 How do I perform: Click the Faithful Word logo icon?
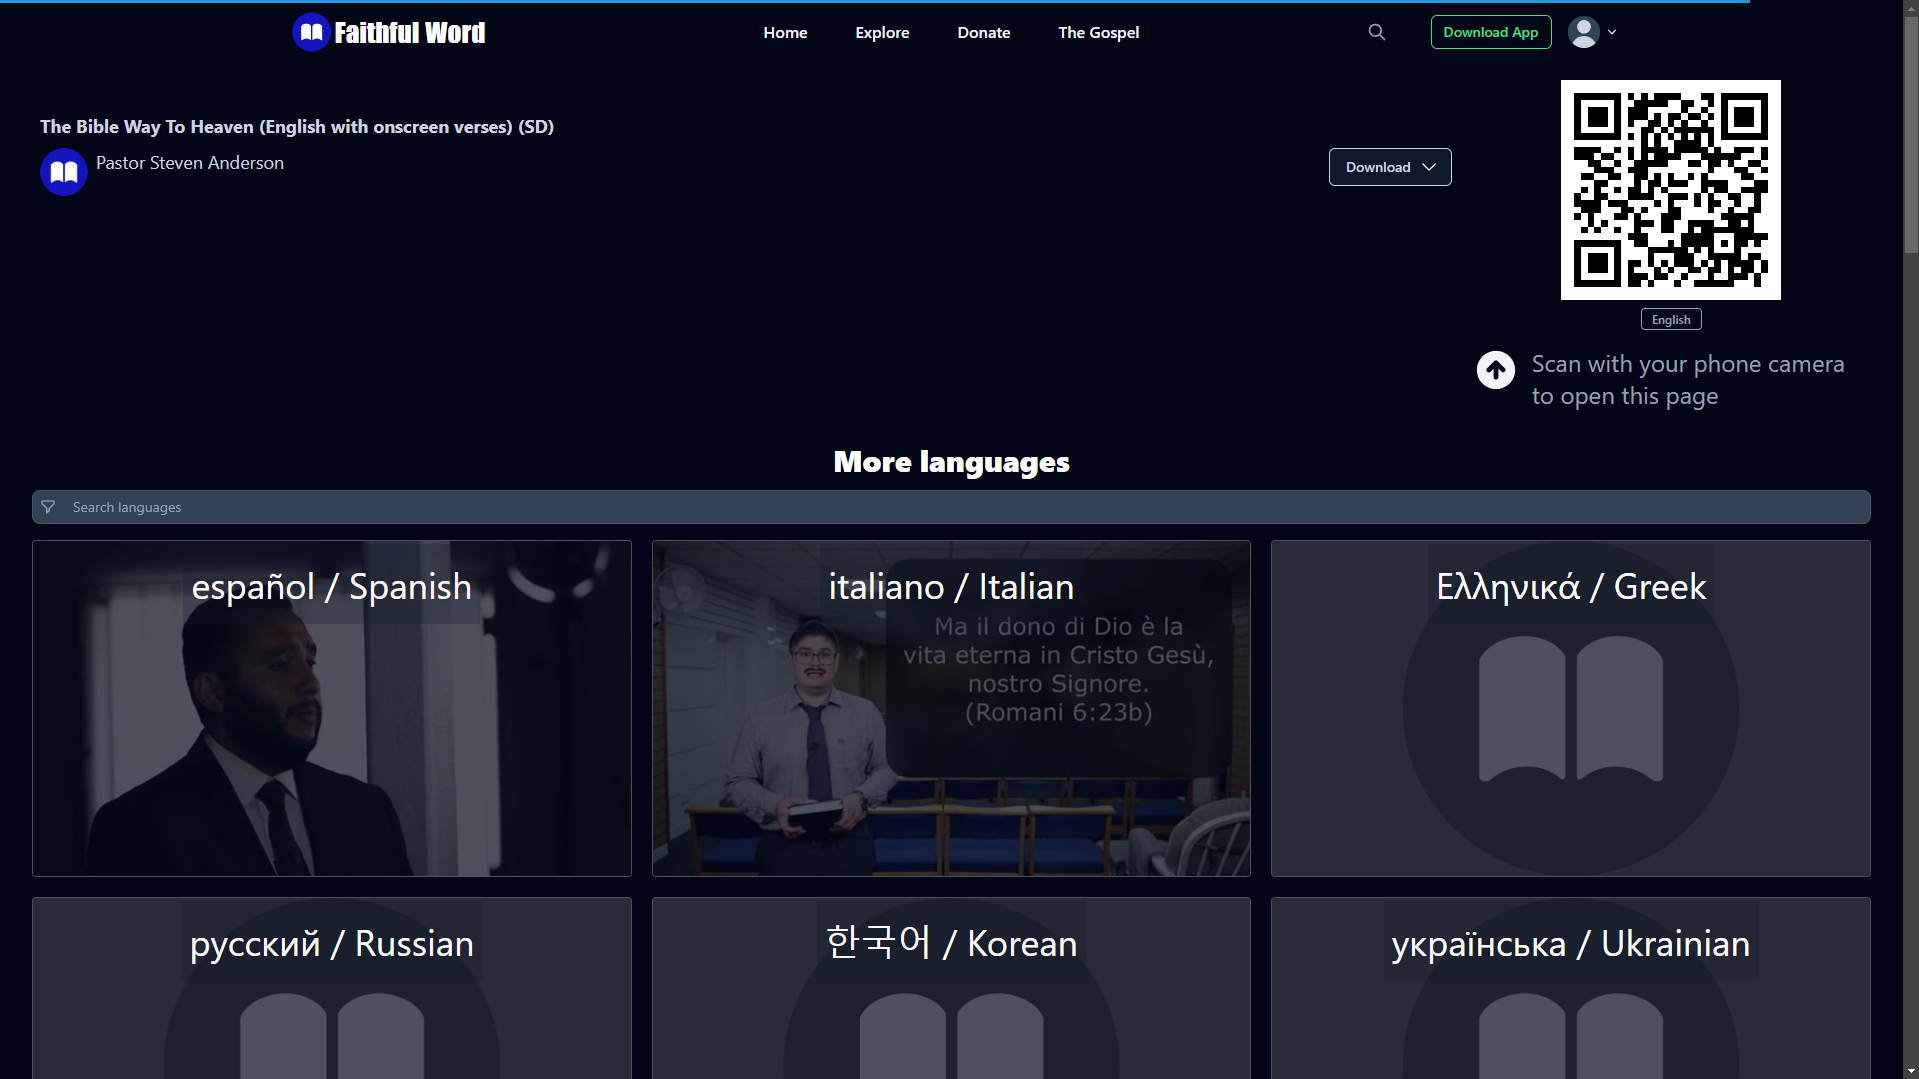pos(311,32)
